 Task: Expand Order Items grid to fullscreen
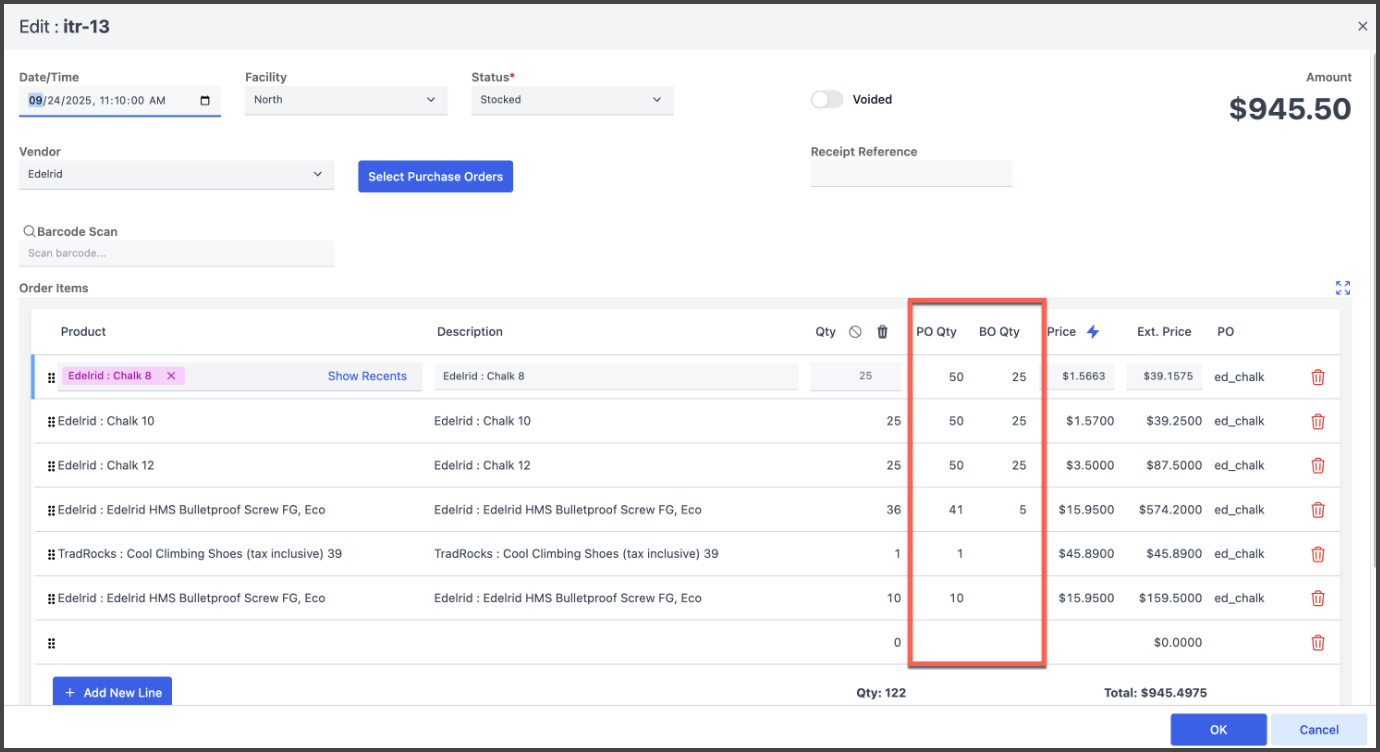(x=1343, y=288)
